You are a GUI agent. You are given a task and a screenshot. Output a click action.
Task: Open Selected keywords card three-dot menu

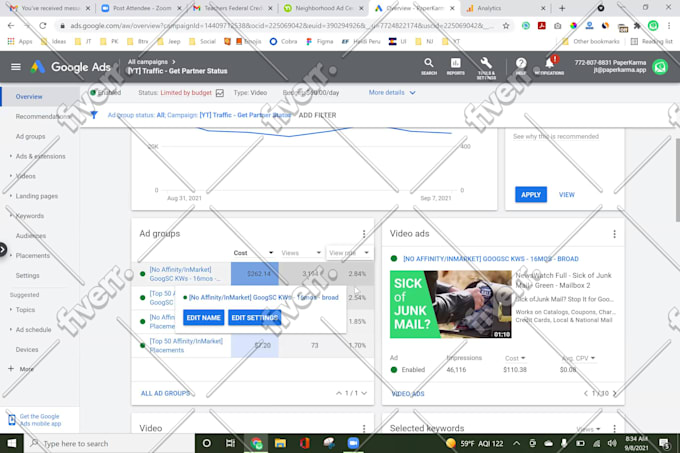point(615,428)
